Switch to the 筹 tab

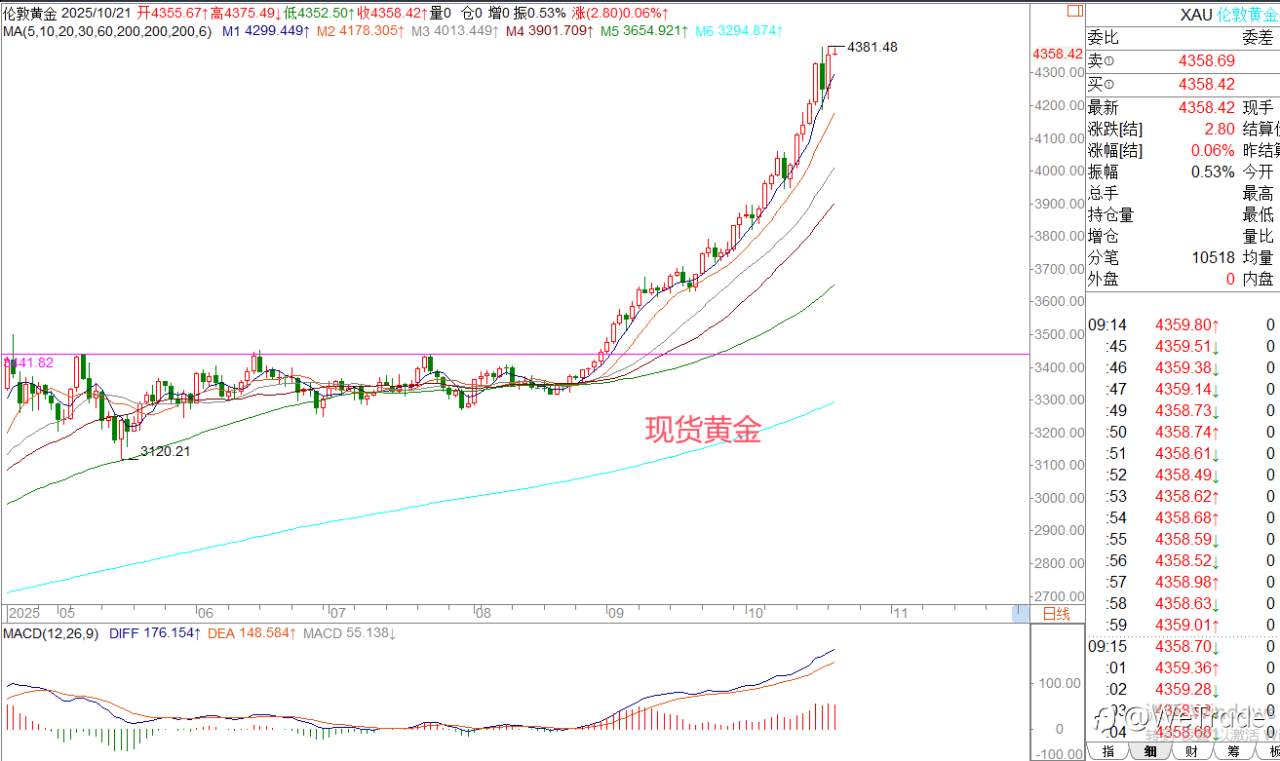(x=1234, y=751)
